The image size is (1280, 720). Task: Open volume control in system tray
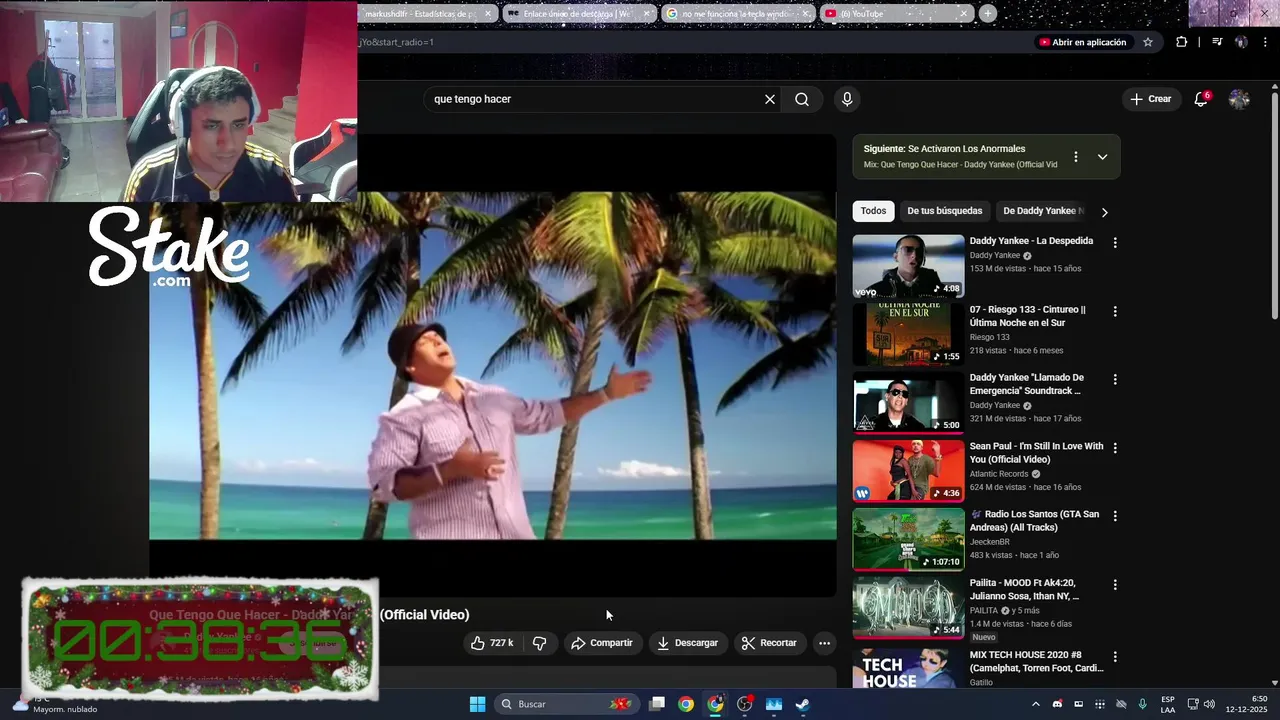tap(1209, 704)
